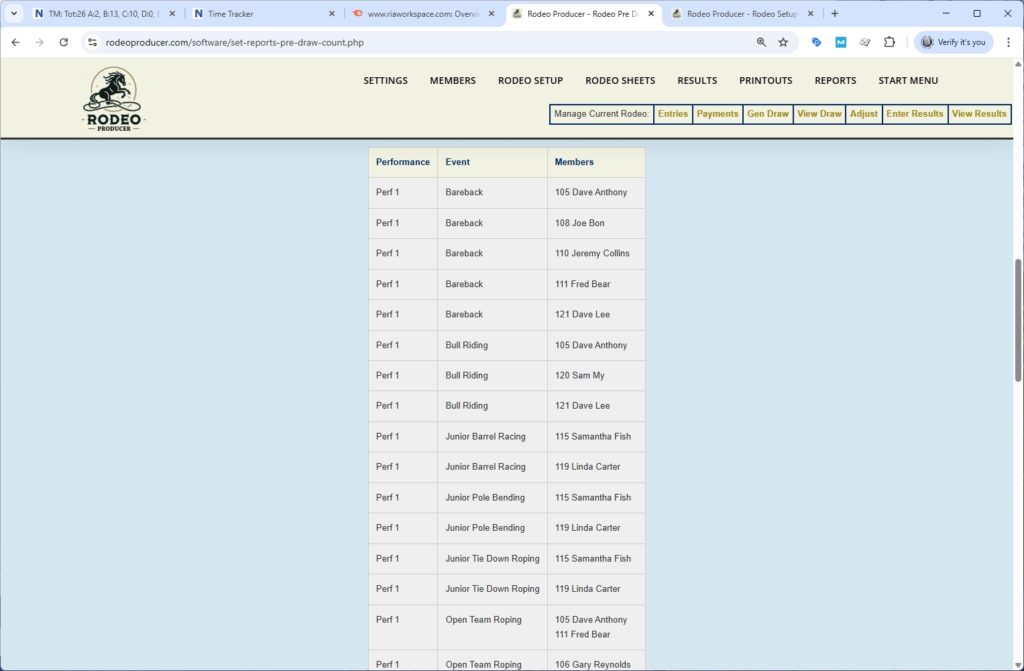Click the Verify it's you profile button
This screenshot has height=671, width=1024.
953,42
